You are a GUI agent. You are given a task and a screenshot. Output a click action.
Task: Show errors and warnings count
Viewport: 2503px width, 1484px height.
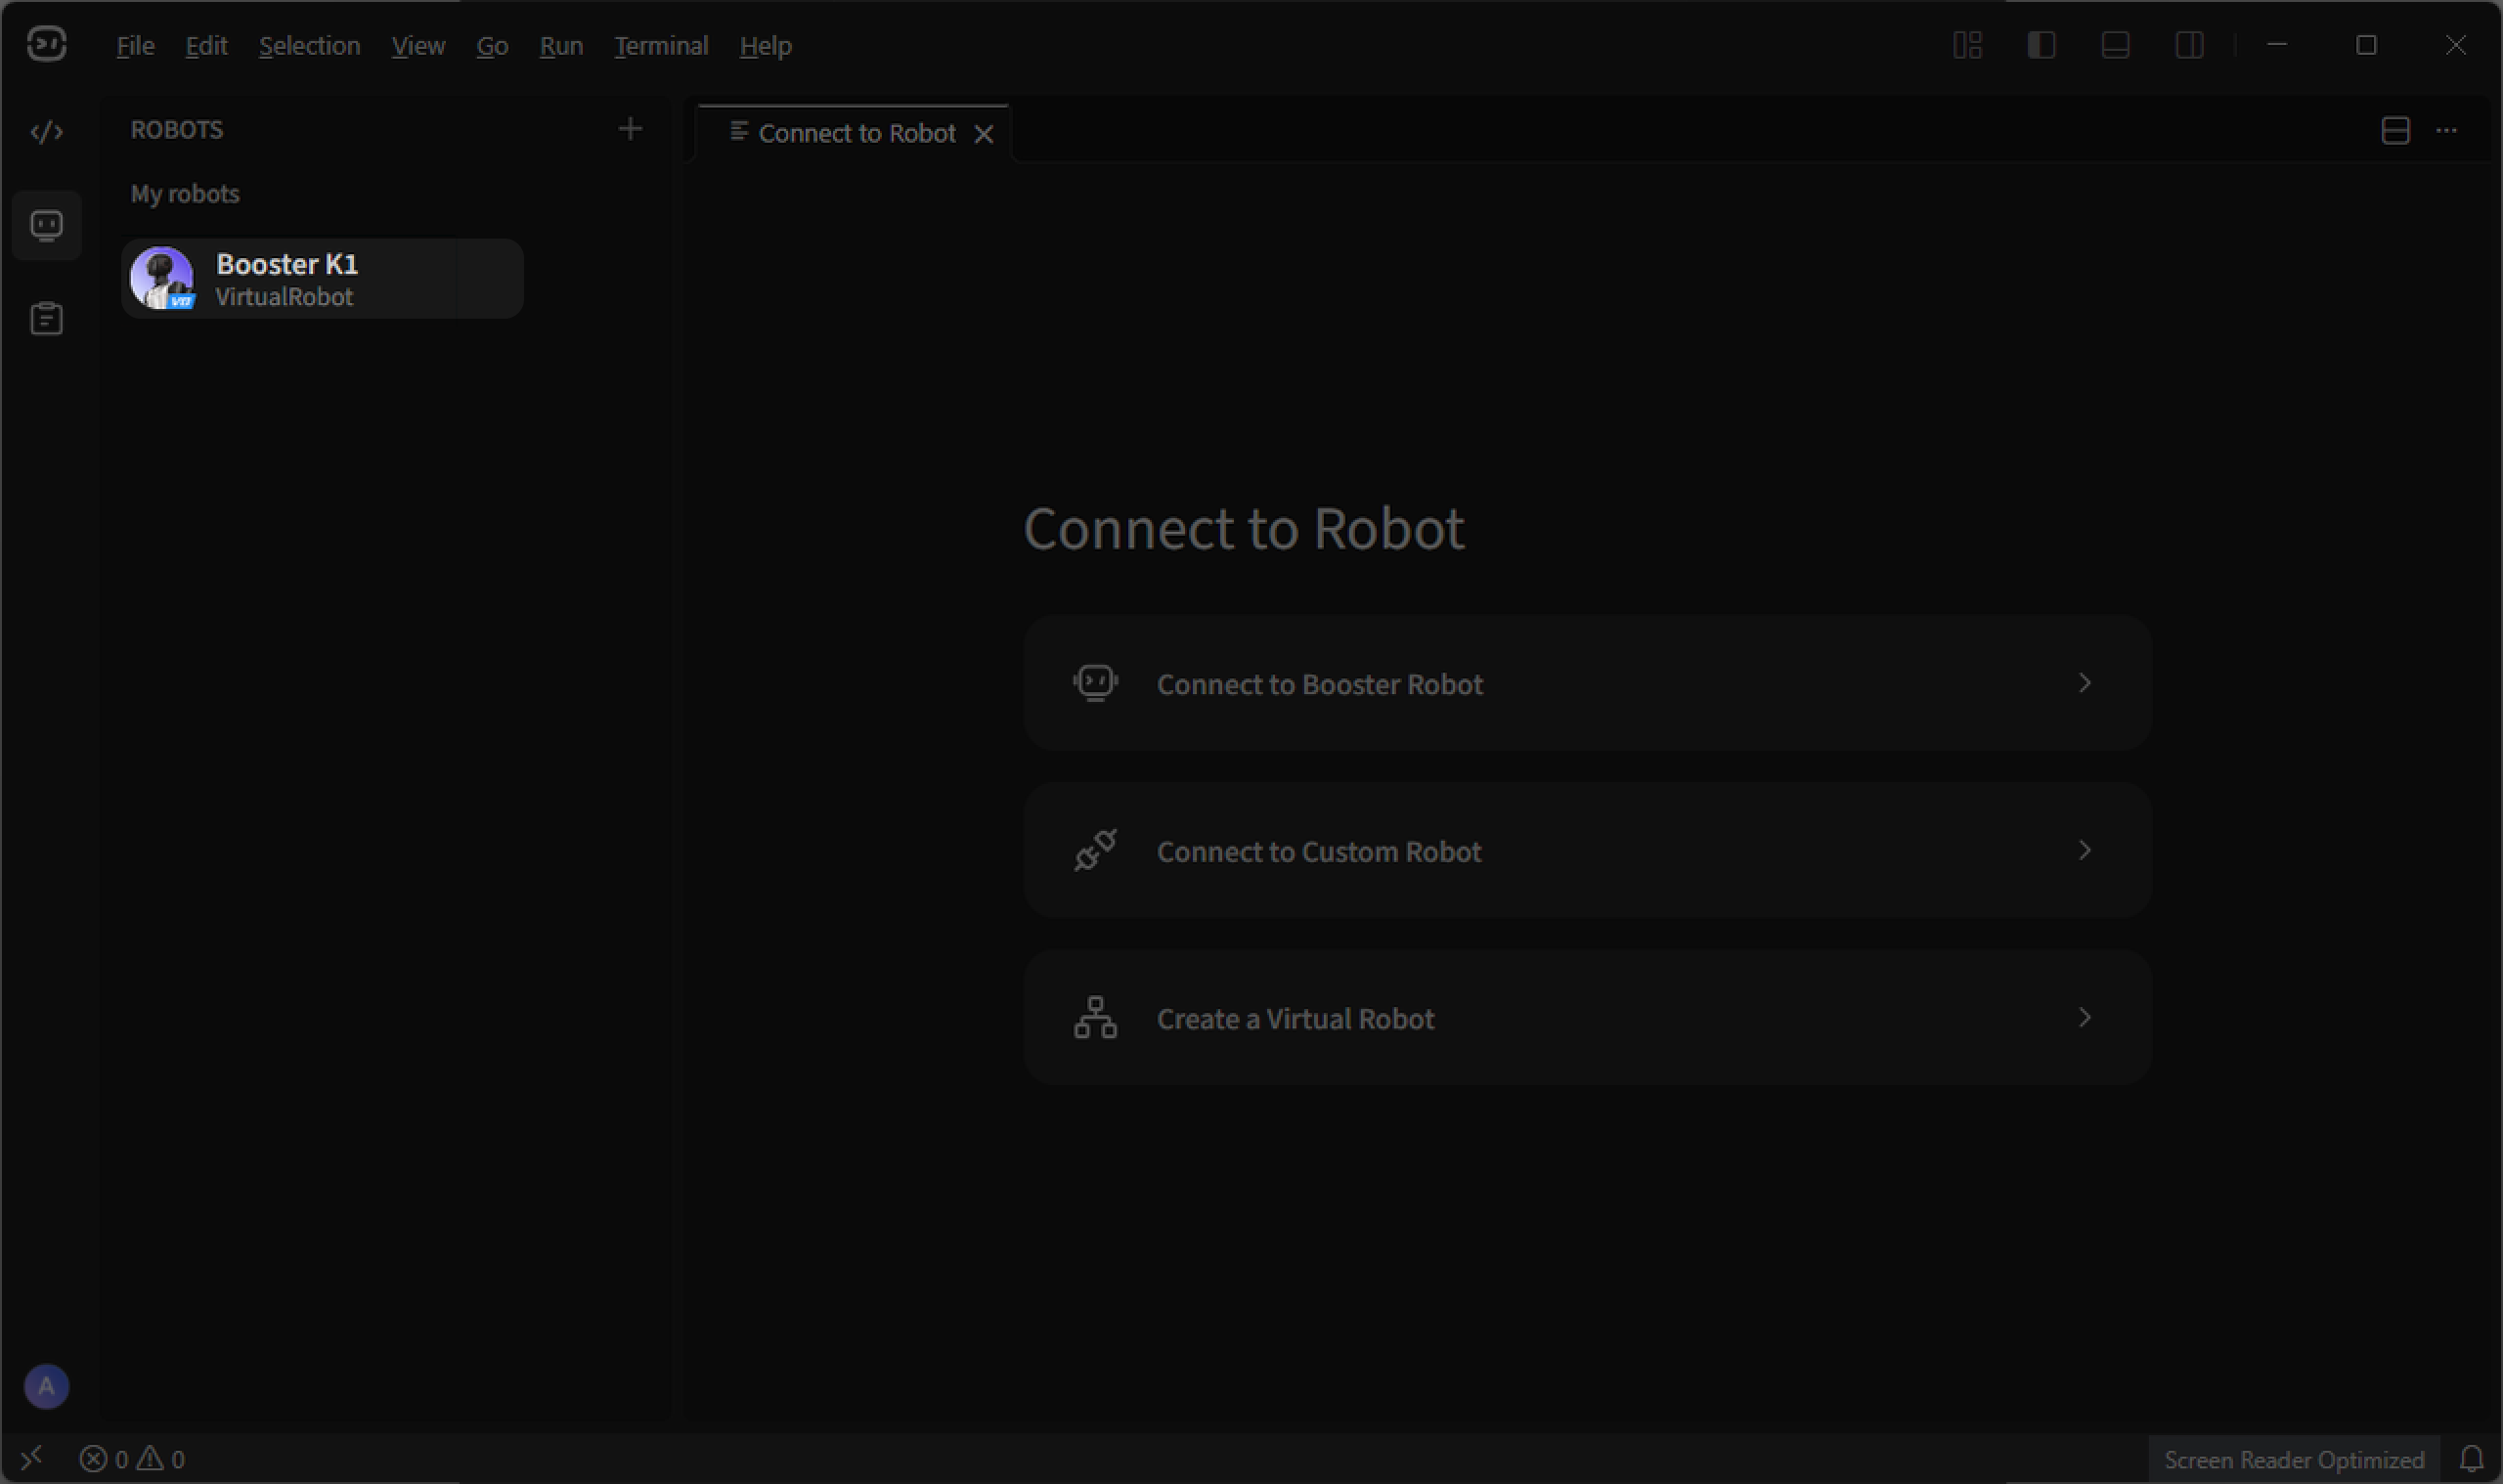tap(132, 1459)
